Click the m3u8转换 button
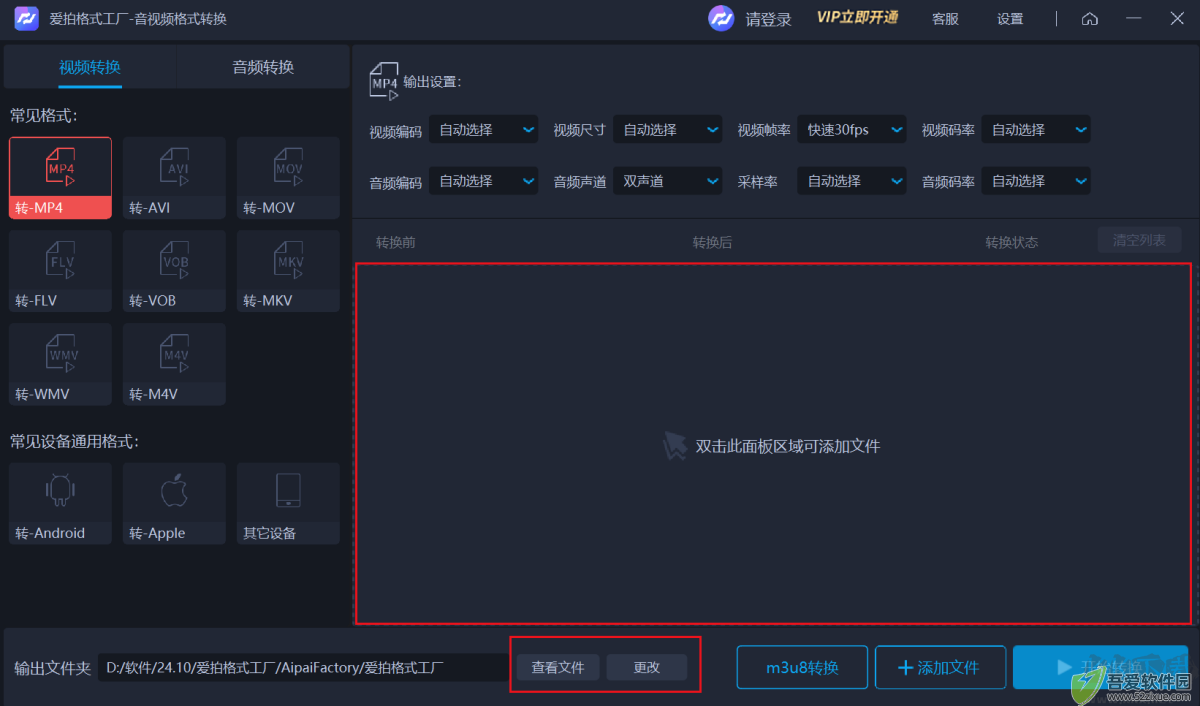 point(802,667)
